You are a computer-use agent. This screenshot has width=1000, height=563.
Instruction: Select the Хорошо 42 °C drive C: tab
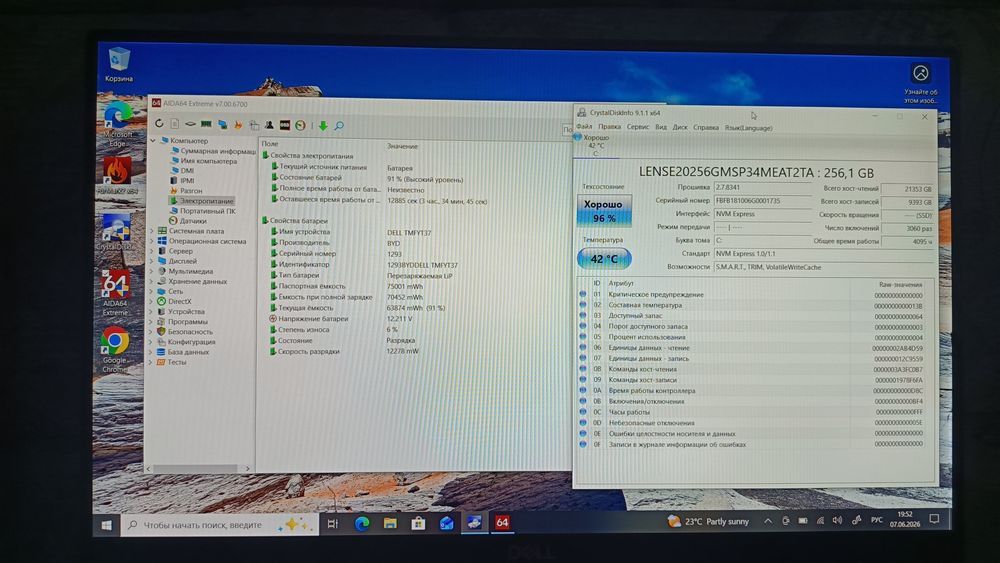[596, 145]
